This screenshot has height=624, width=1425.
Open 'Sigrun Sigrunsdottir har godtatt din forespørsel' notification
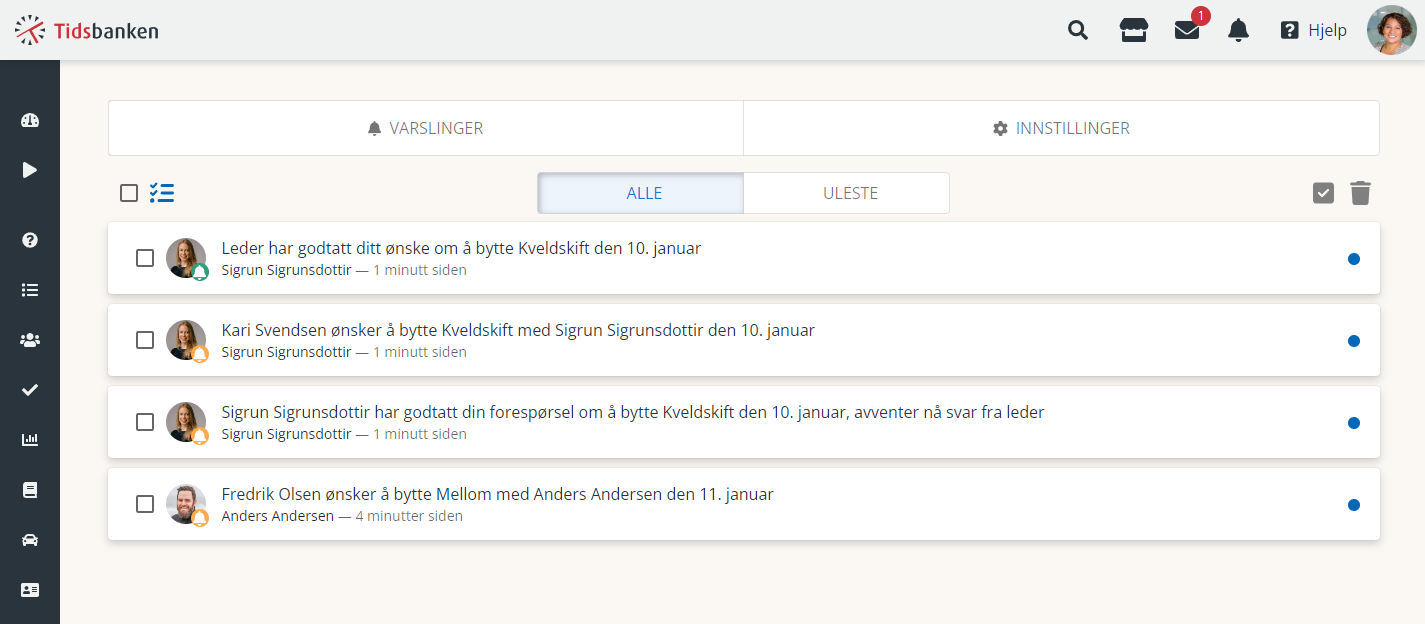pyautogui.click(x=744, y=422)
